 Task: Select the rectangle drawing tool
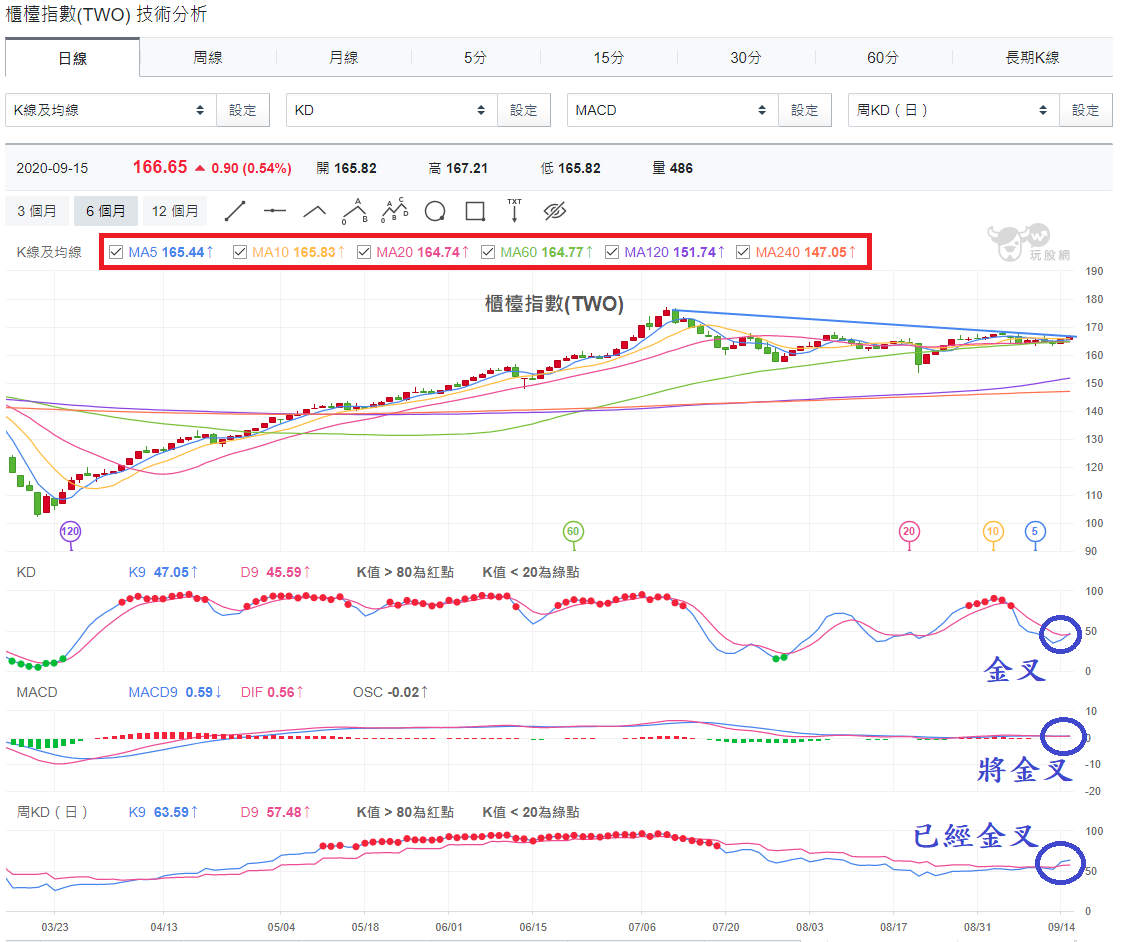(475, 211)
